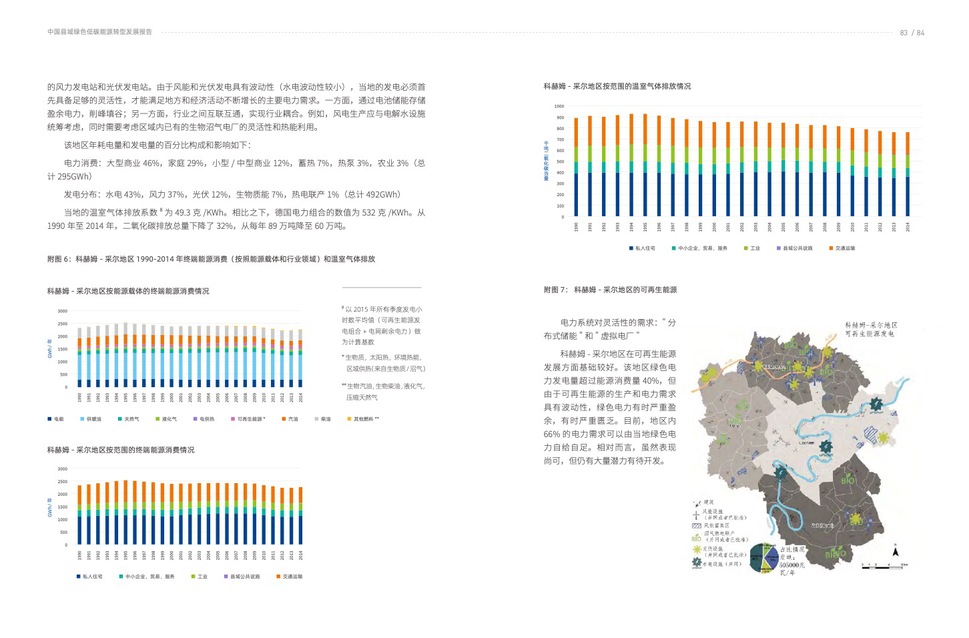Click 私人住宅 swatch in energy consumption by scope legend
The image size is (969, 638).
pyautogui.click(x=78, y=576)
